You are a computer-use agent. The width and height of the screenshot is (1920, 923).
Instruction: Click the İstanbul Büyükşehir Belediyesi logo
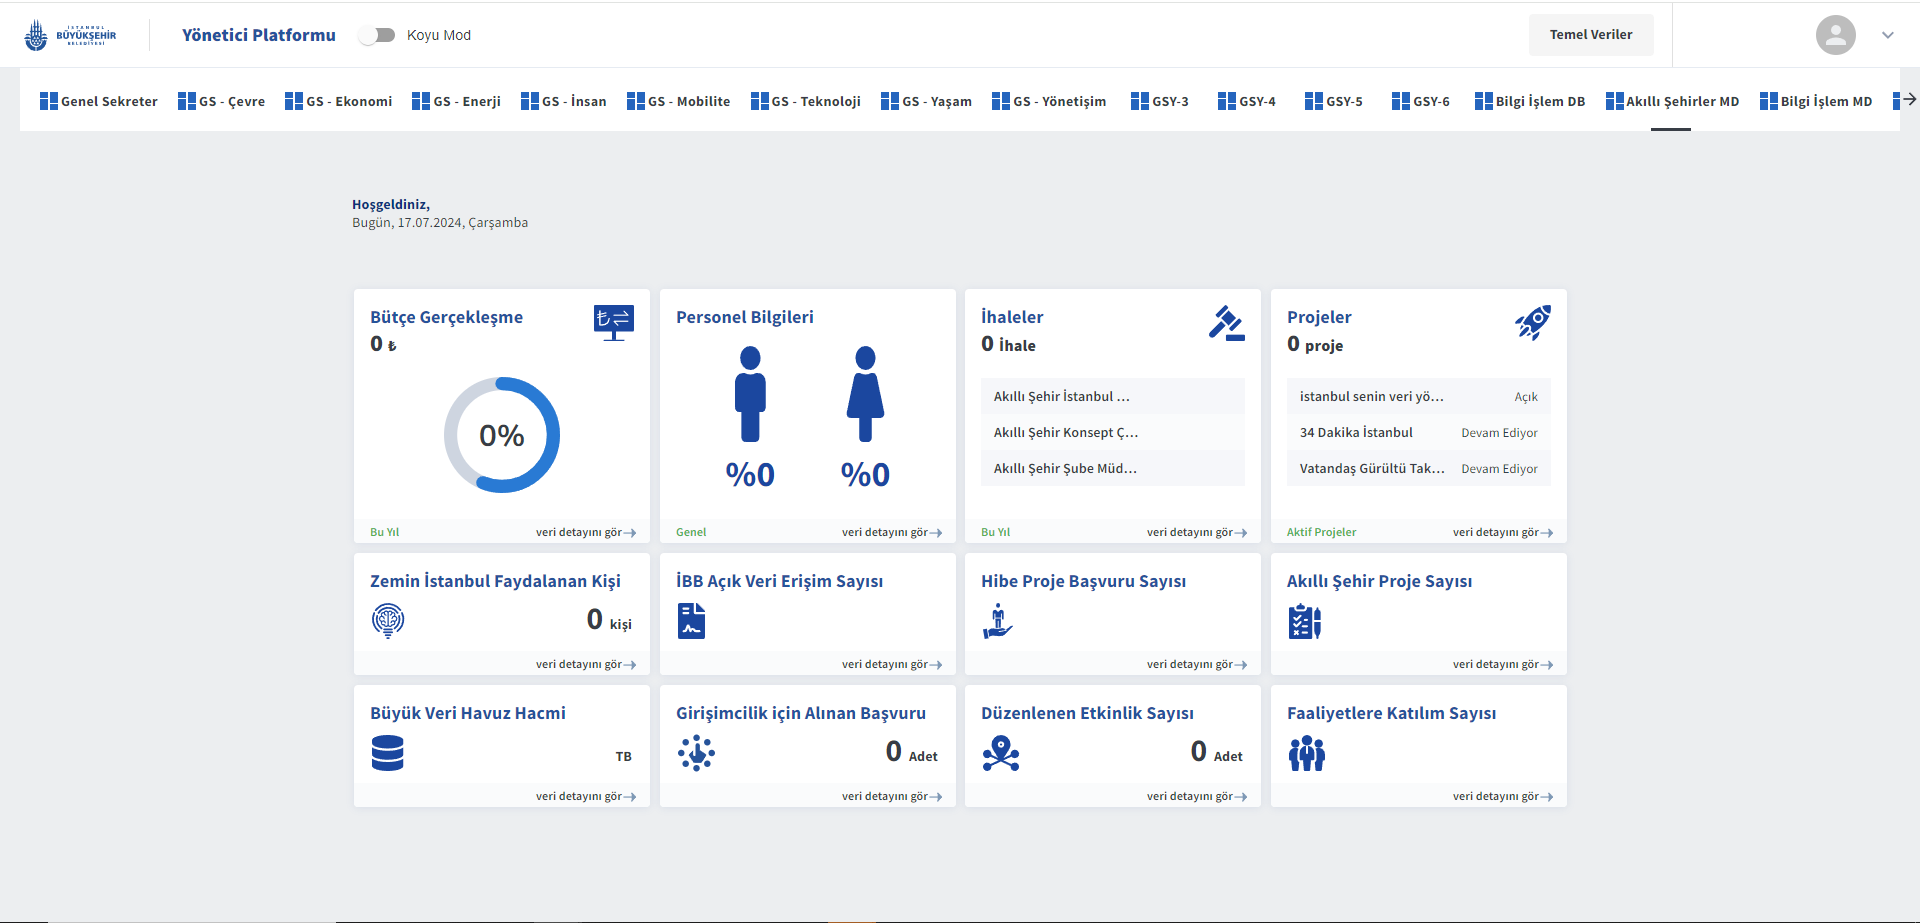coord(70,35)
